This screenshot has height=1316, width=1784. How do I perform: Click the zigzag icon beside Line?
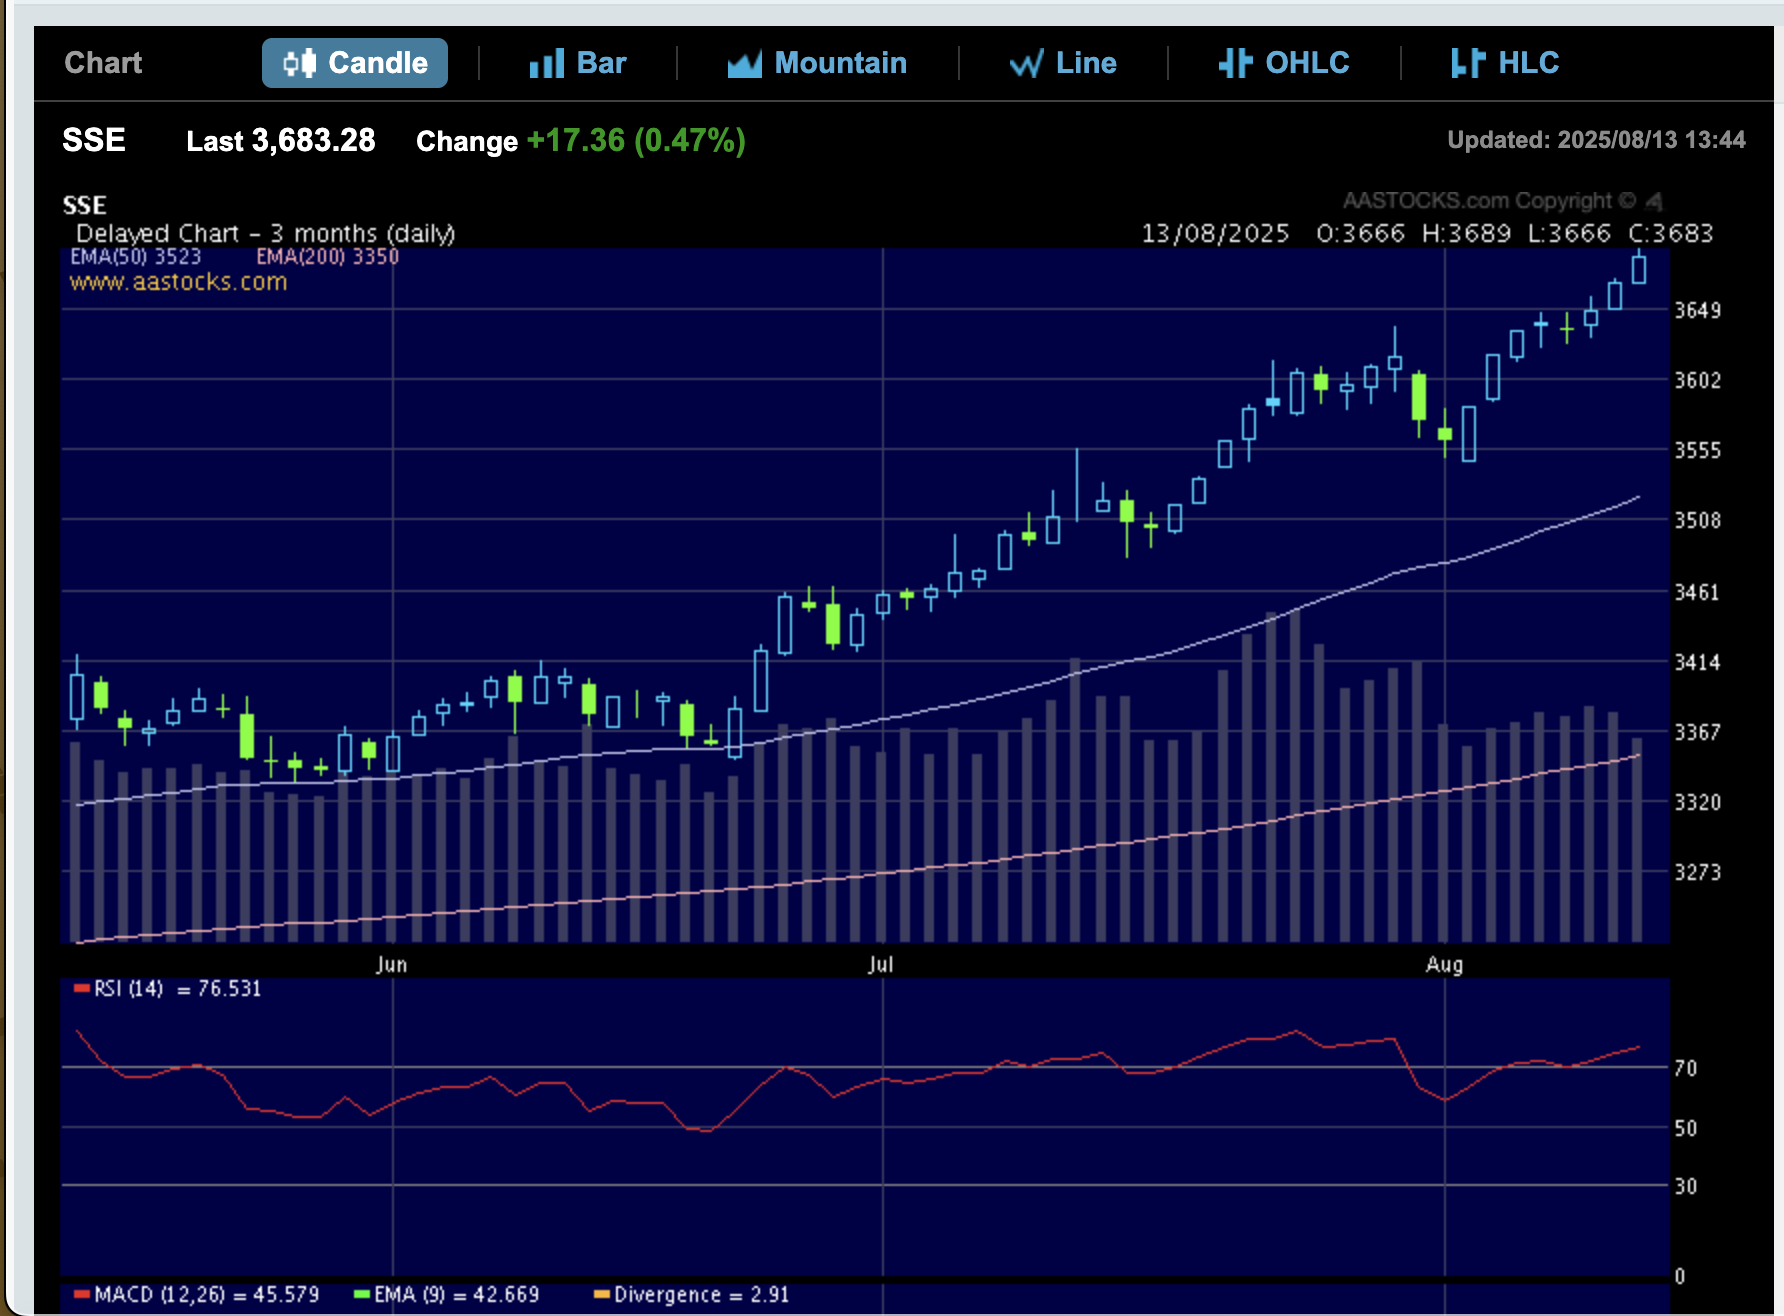pos(1026,64)
